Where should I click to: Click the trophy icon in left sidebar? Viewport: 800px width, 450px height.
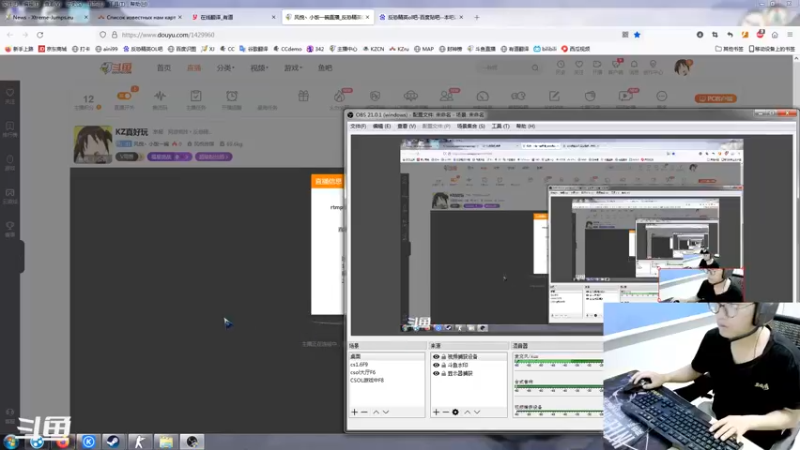10,226
